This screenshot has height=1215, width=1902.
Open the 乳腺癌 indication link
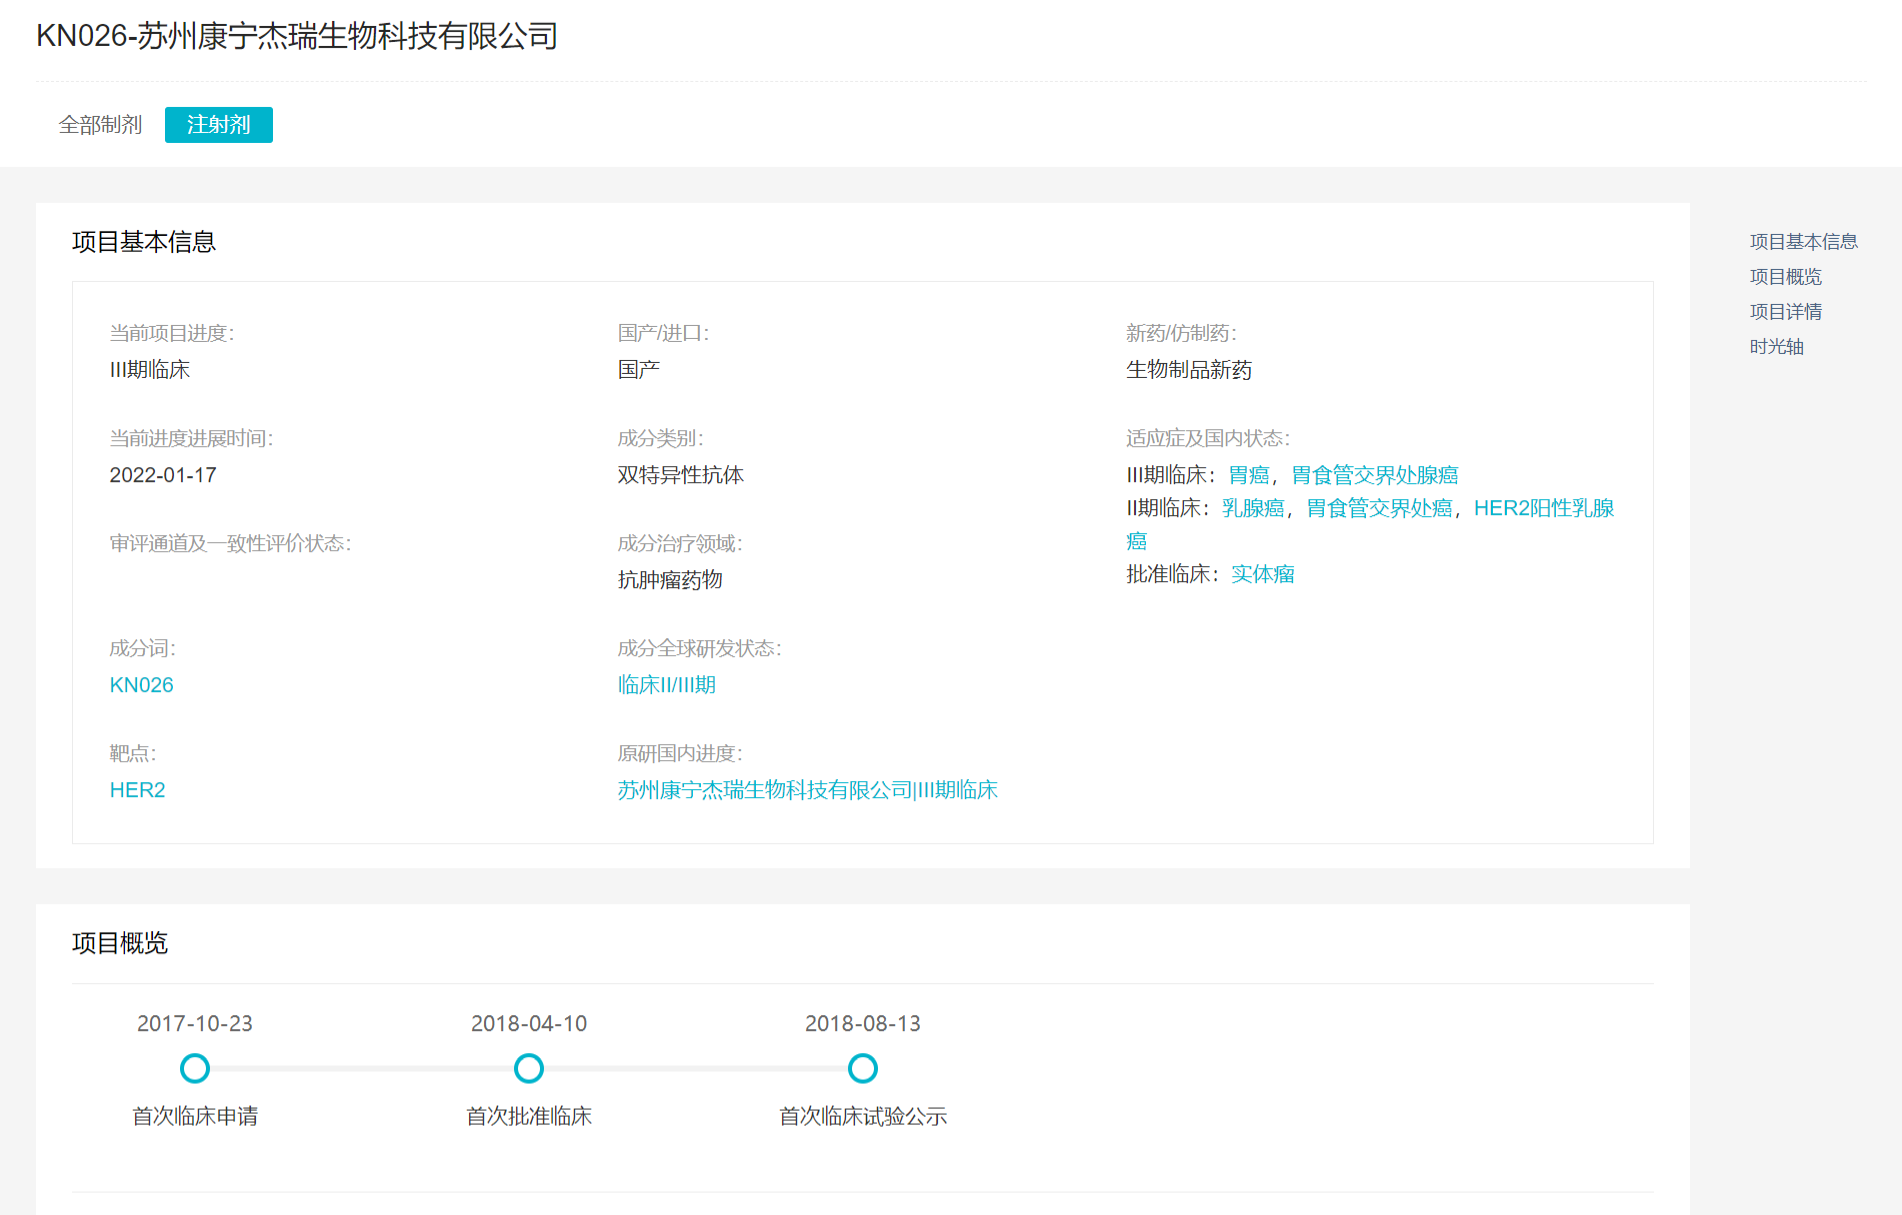(1253, 508)
